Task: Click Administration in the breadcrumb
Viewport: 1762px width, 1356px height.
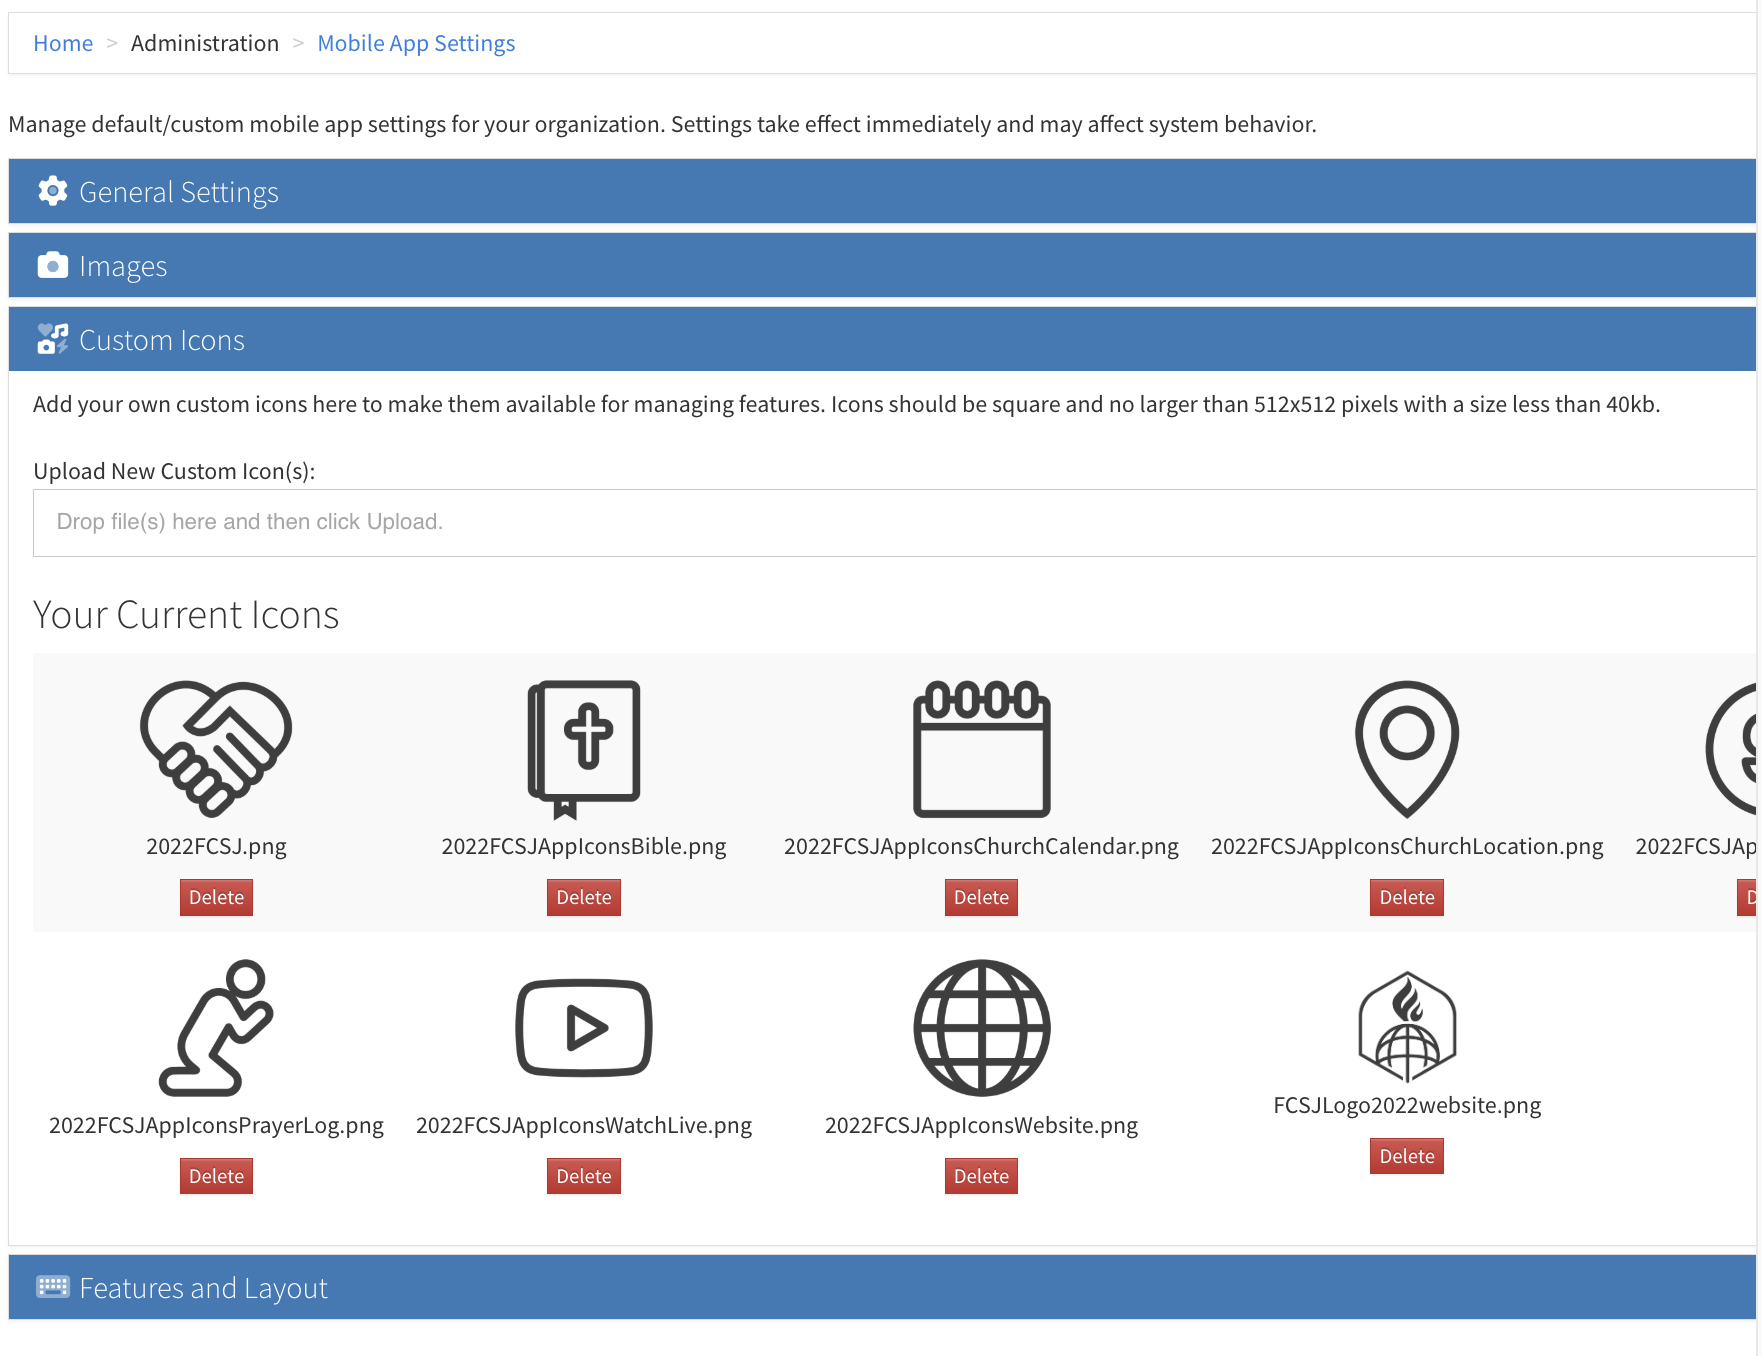Action: pyautogui.click(x=205, y=43)
